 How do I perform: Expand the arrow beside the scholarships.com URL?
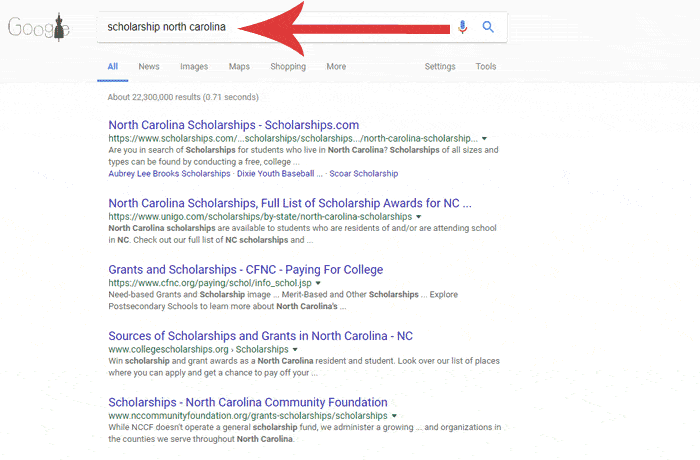point(484,138)
